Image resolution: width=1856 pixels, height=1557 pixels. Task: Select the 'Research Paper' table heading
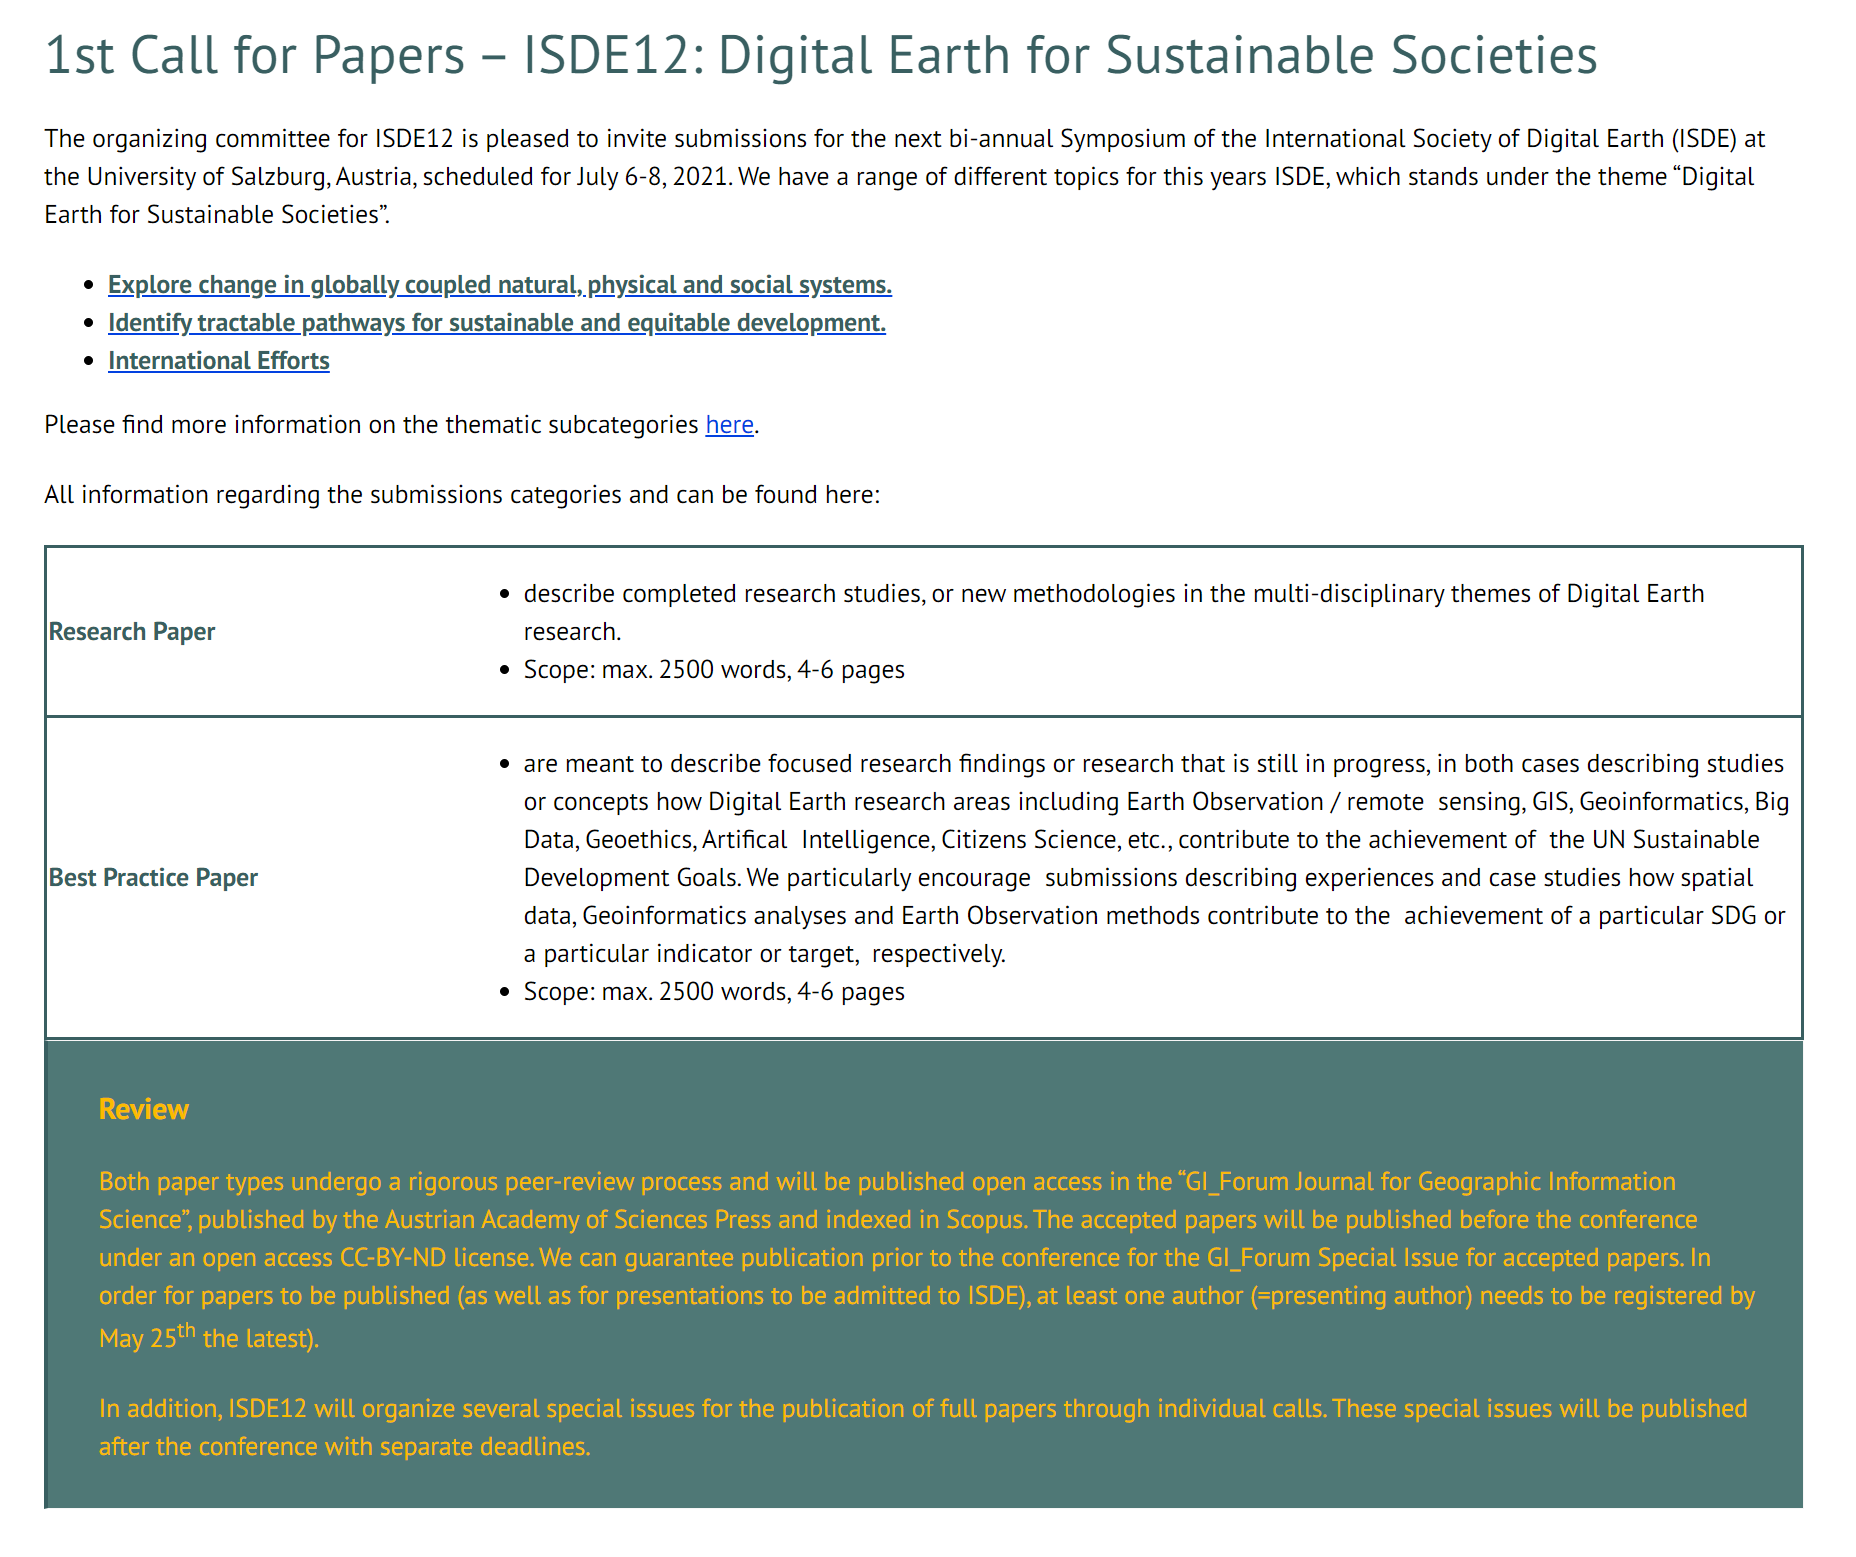click(132, 632)
